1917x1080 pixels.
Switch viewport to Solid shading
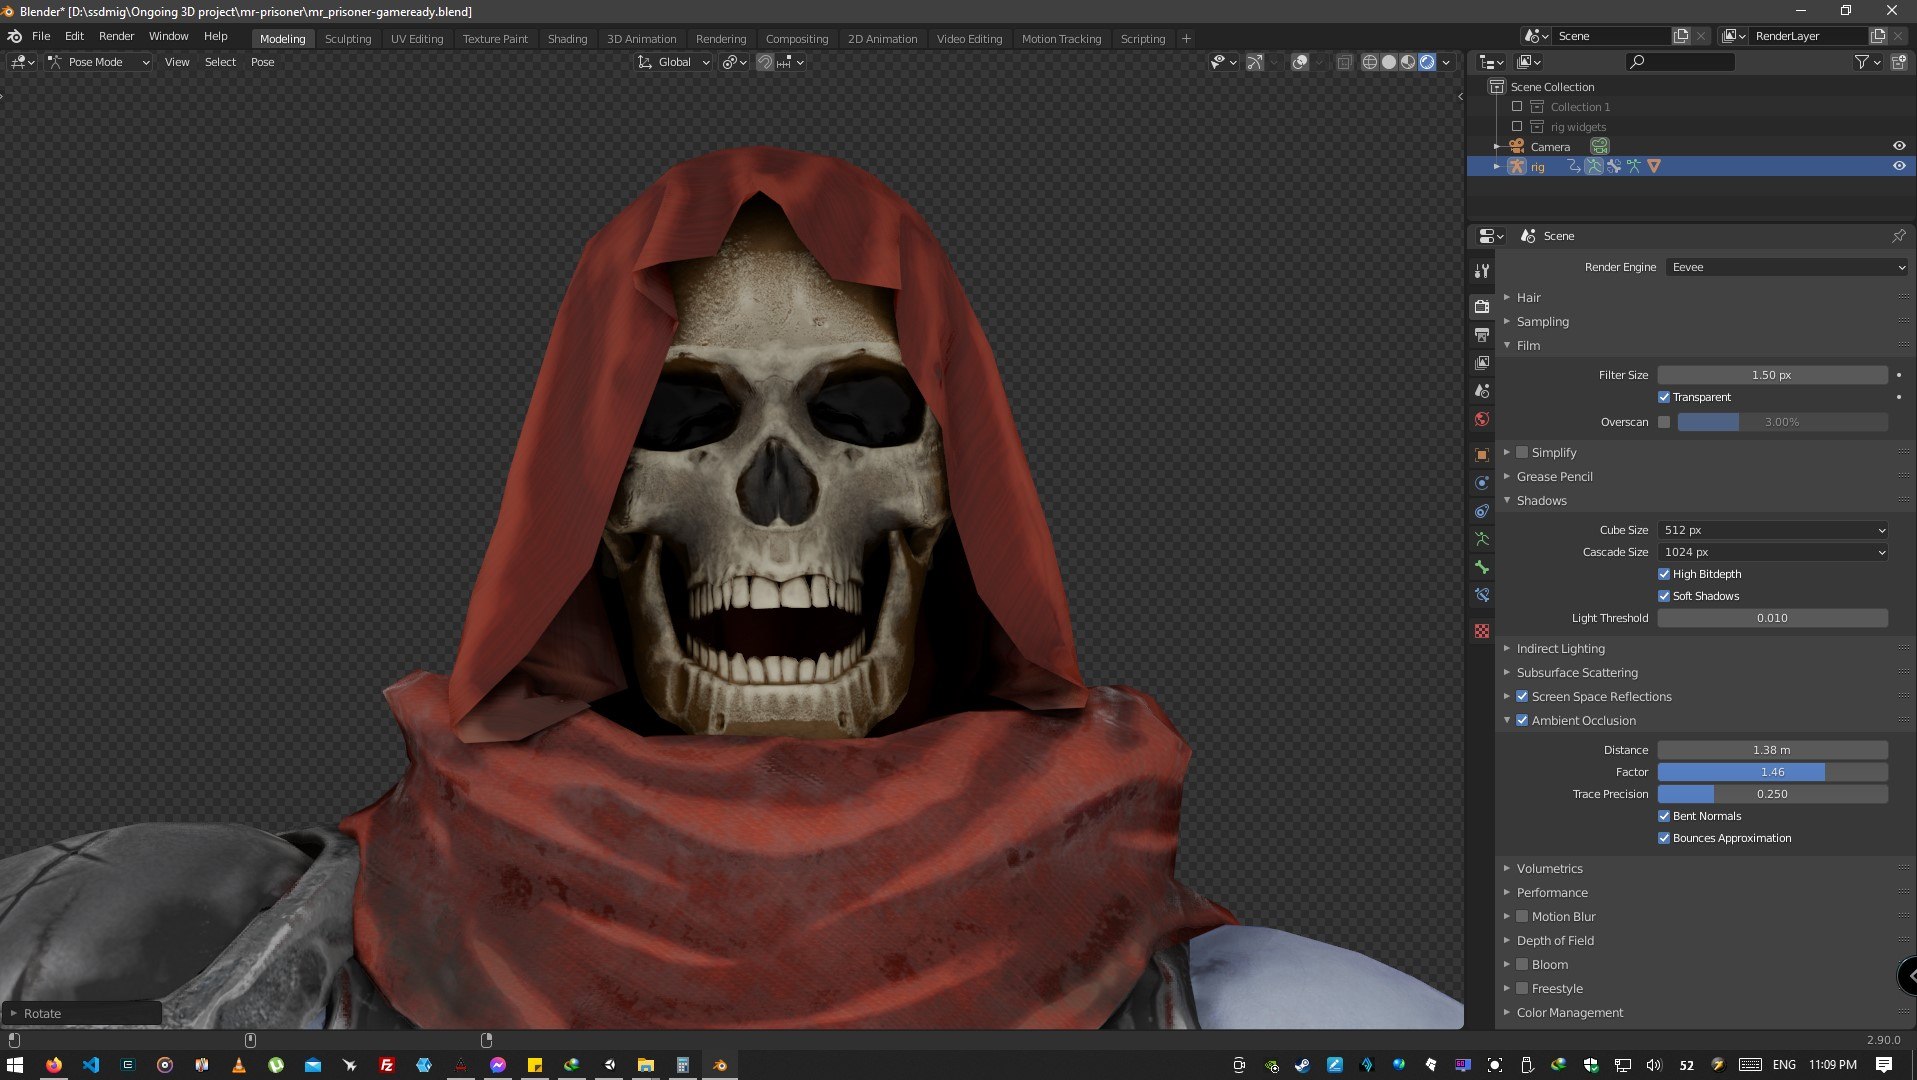[1389, 62]
